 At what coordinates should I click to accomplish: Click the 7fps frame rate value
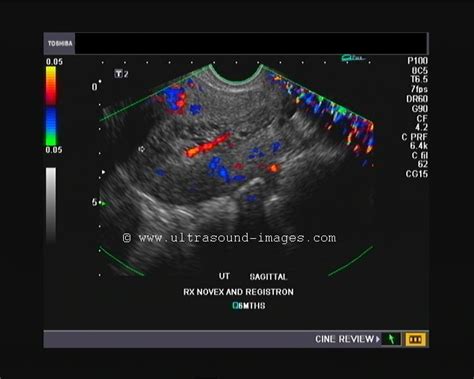(x=419, y=89)
